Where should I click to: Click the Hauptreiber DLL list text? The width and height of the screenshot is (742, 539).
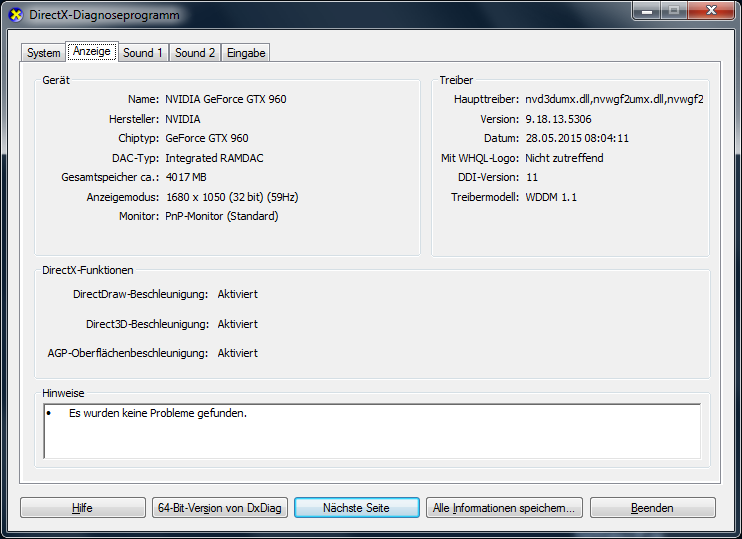(614, 100)
